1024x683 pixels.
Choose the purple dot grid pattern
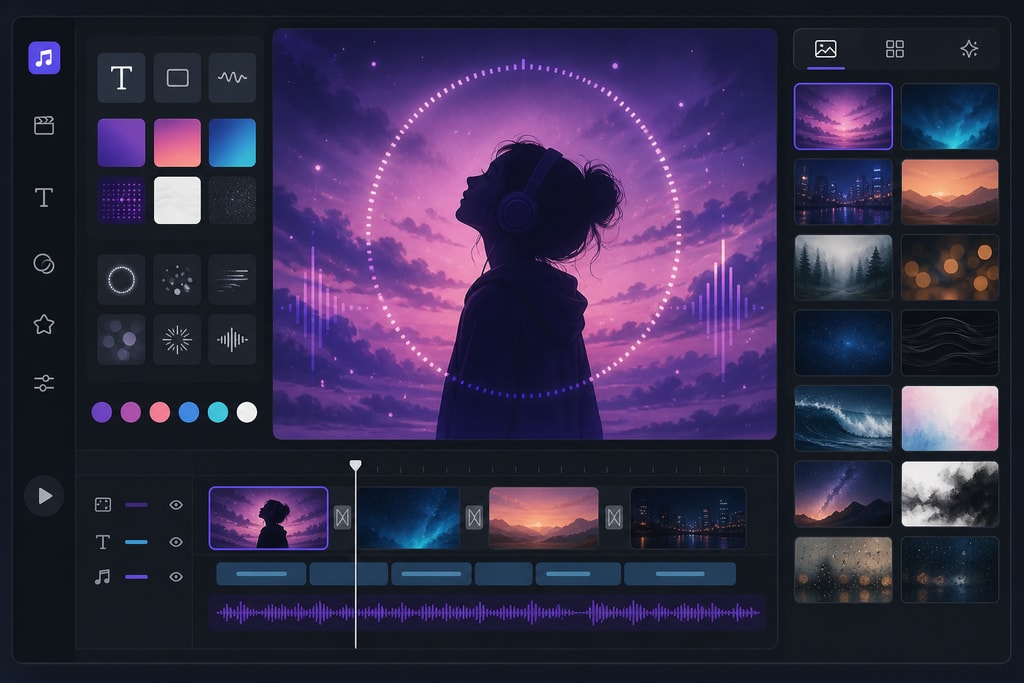(x=121, y=200)
